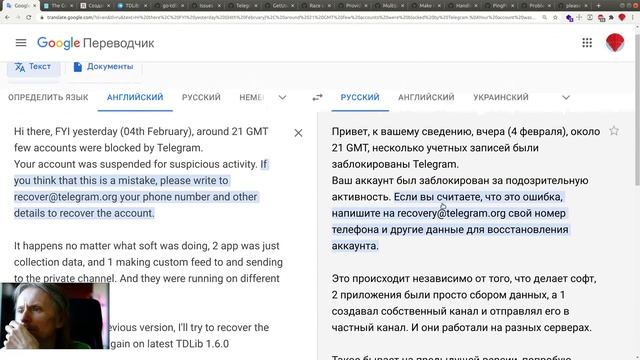Click the source sentence 'Your account was suspended'
The image size is (640, 360).
[x=136, y=164]
